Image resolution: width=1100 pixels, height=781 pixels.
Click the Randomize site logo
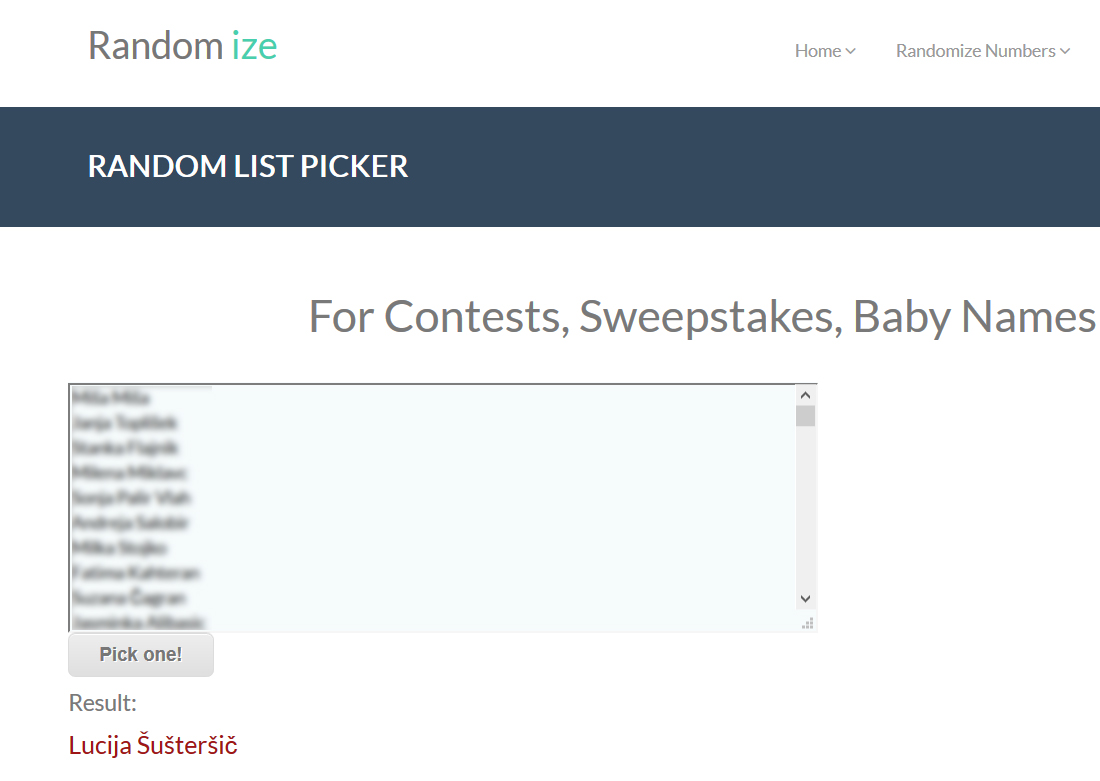pos(182,46)
